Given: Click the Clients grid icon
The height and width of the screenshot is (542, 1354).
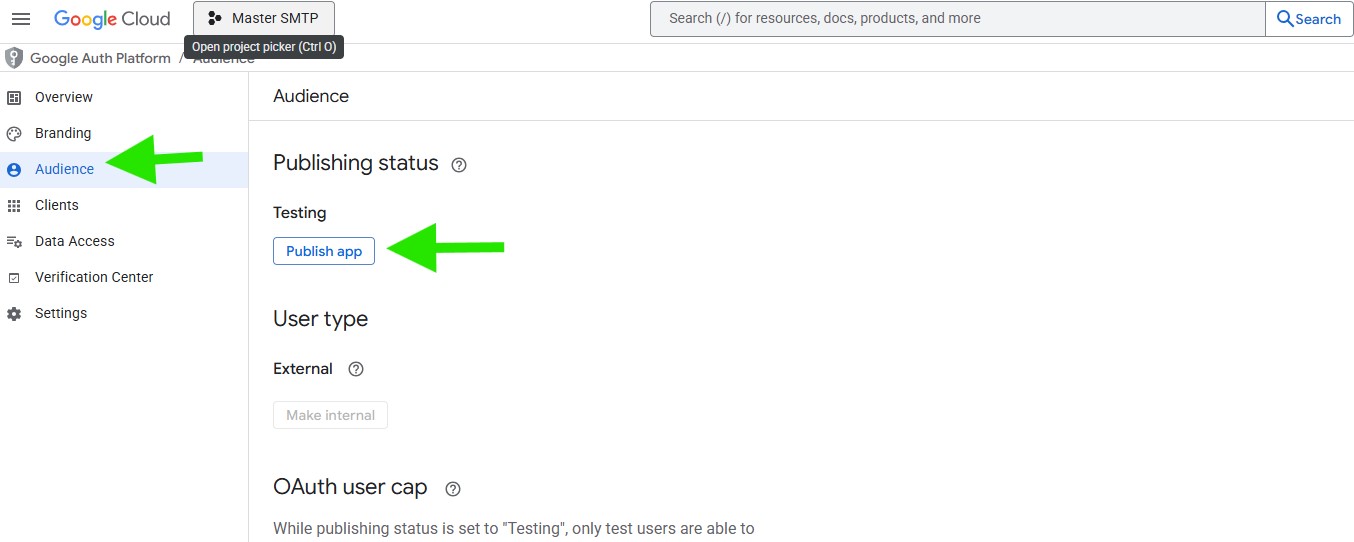Looking at the screenshot, I should pos(14,205).
